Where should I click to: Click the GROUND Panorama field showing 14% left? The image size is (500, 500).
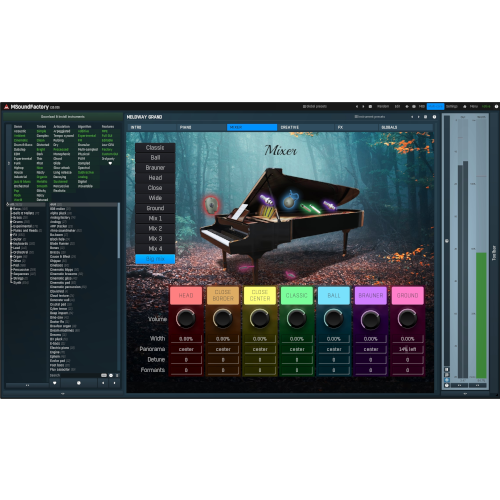(x=408, y=349)
